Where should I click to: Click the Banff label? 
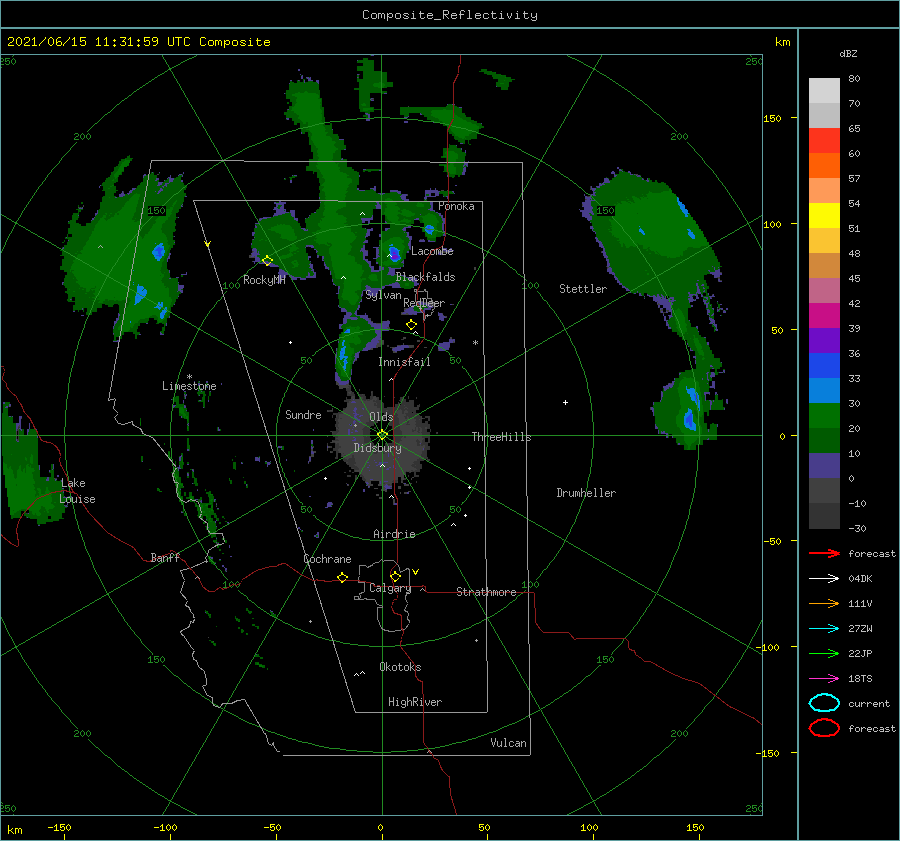(165, 557)
